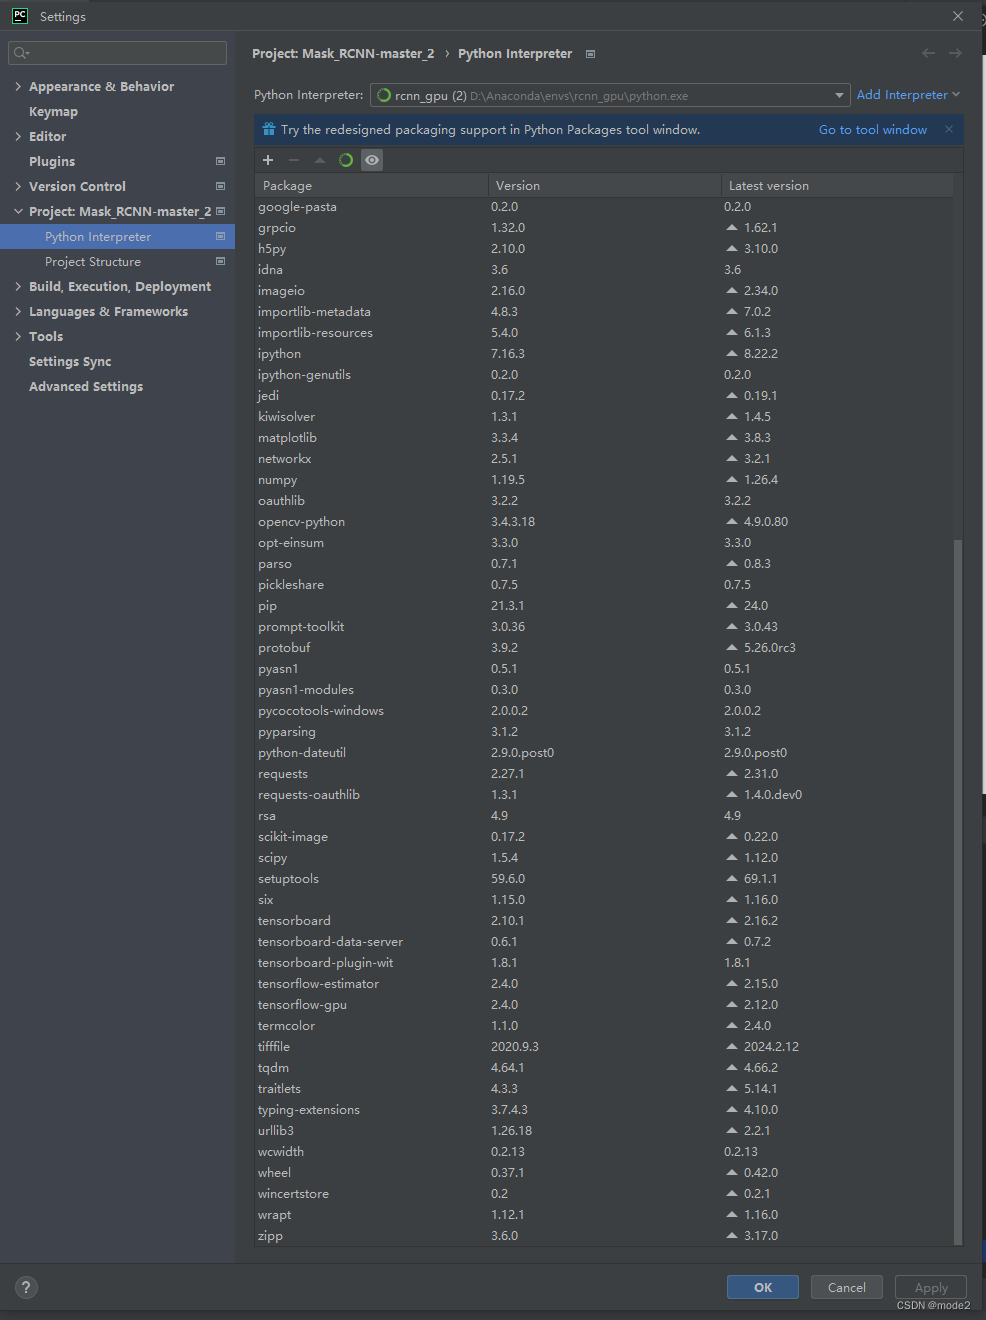Click the project-level icon beside Plugins
Image resolution: width=986 pixels, height=1320 pixels.
[220, 161]
